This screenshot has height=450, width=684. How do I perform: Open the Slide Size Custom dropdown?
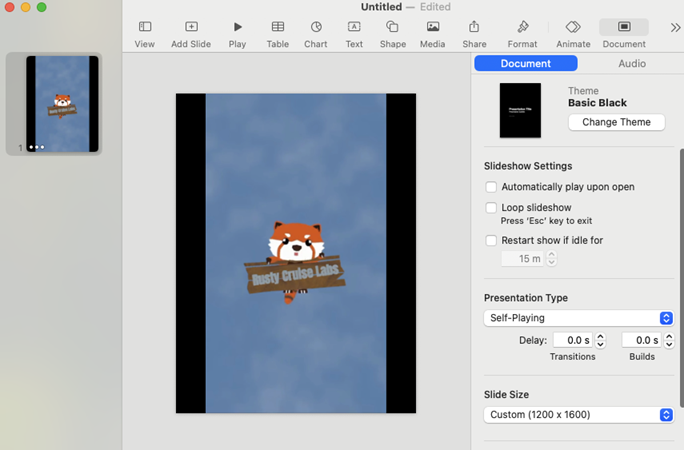[x=579, y=415]
